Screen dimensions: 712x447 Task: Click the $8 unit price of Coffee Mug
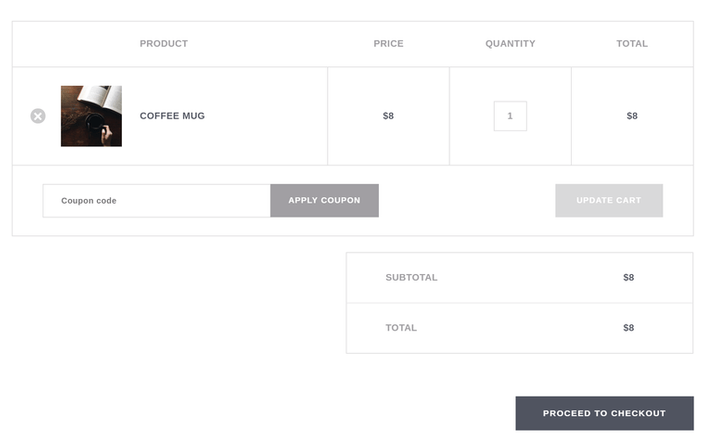coord(388,116)
